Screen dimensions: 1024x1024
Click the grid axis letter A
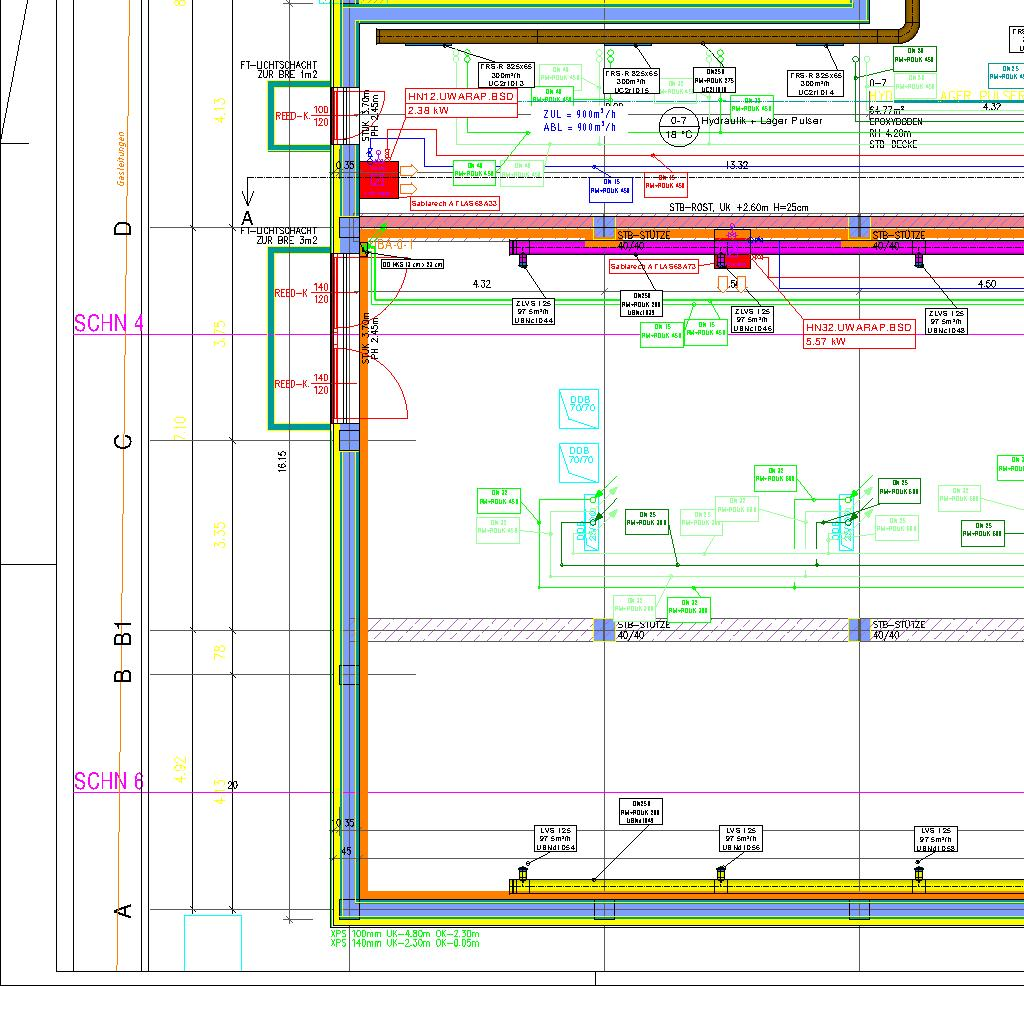123,910
